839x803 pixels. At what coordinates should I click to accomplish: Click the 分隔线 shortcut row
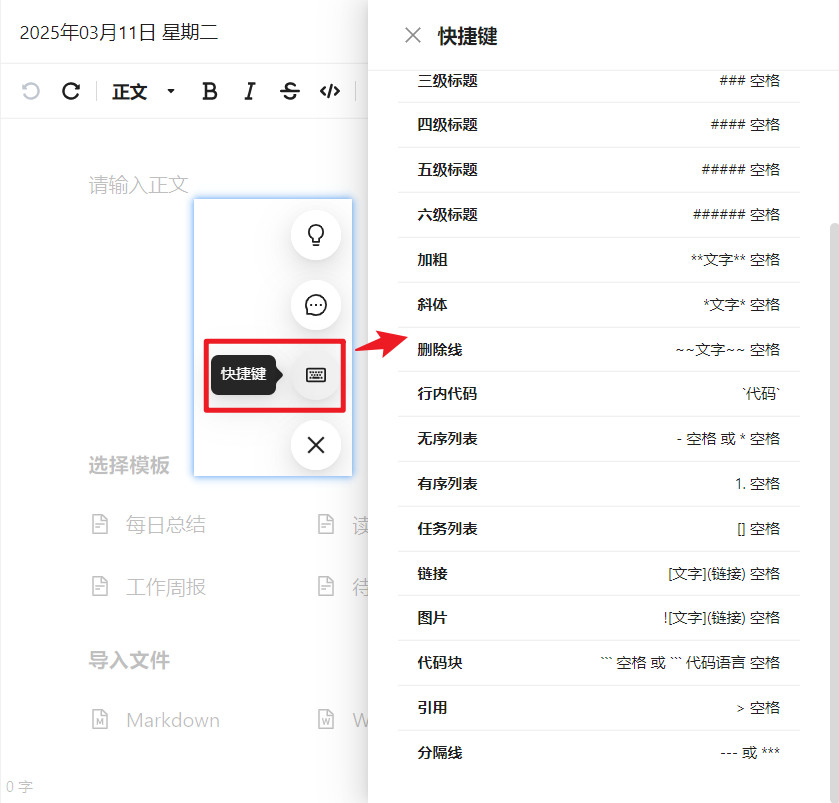pyautogui.click(x=599, y=753)
